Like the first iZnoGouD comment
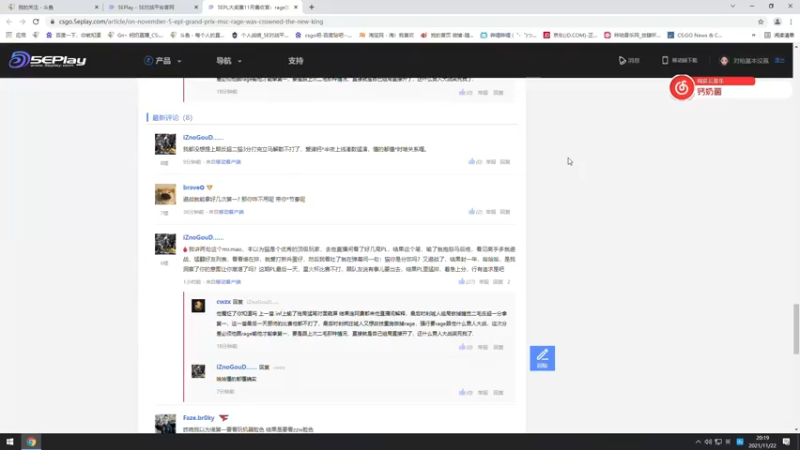This screenshot has width=800, height=450. tap(474, 162)
